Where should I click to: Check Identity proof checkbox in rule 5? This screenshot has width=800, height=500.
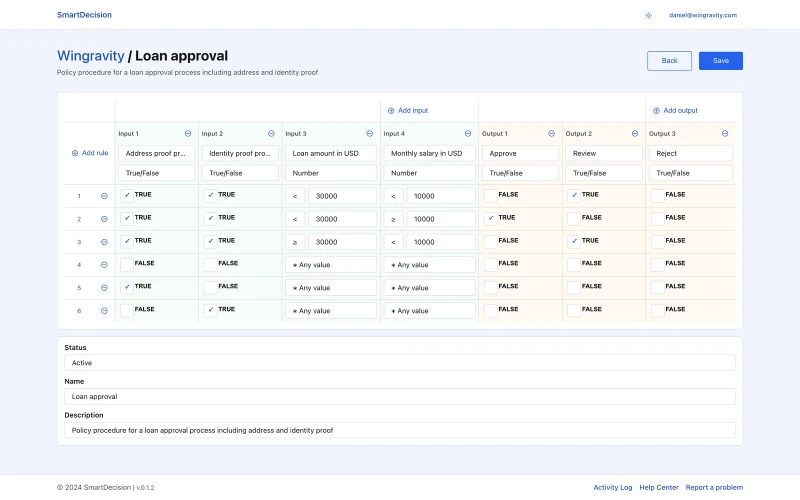(210, 287)
